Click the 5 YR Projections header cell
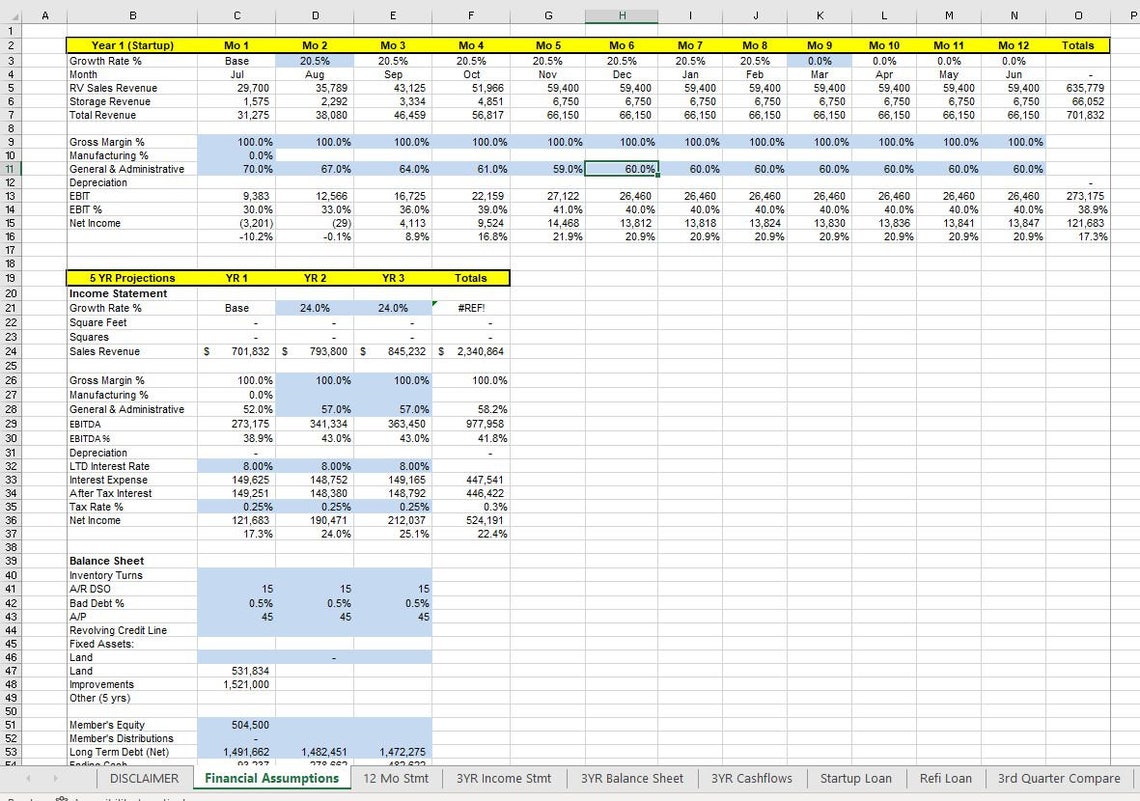Screen dimensions: 1140x801 click(x=132, y=278)
